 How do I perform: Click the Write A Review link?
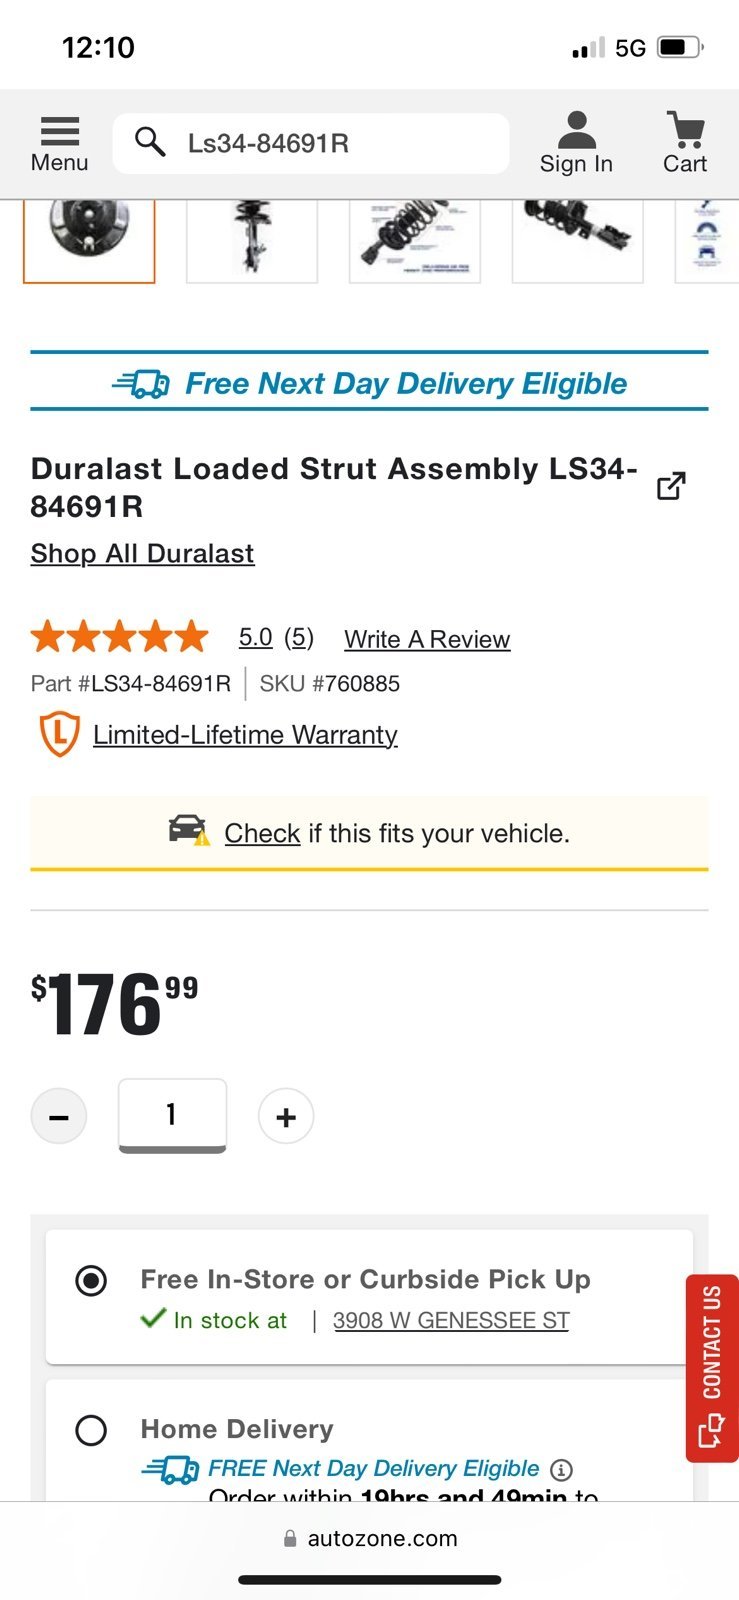click(x=427, y=639)
